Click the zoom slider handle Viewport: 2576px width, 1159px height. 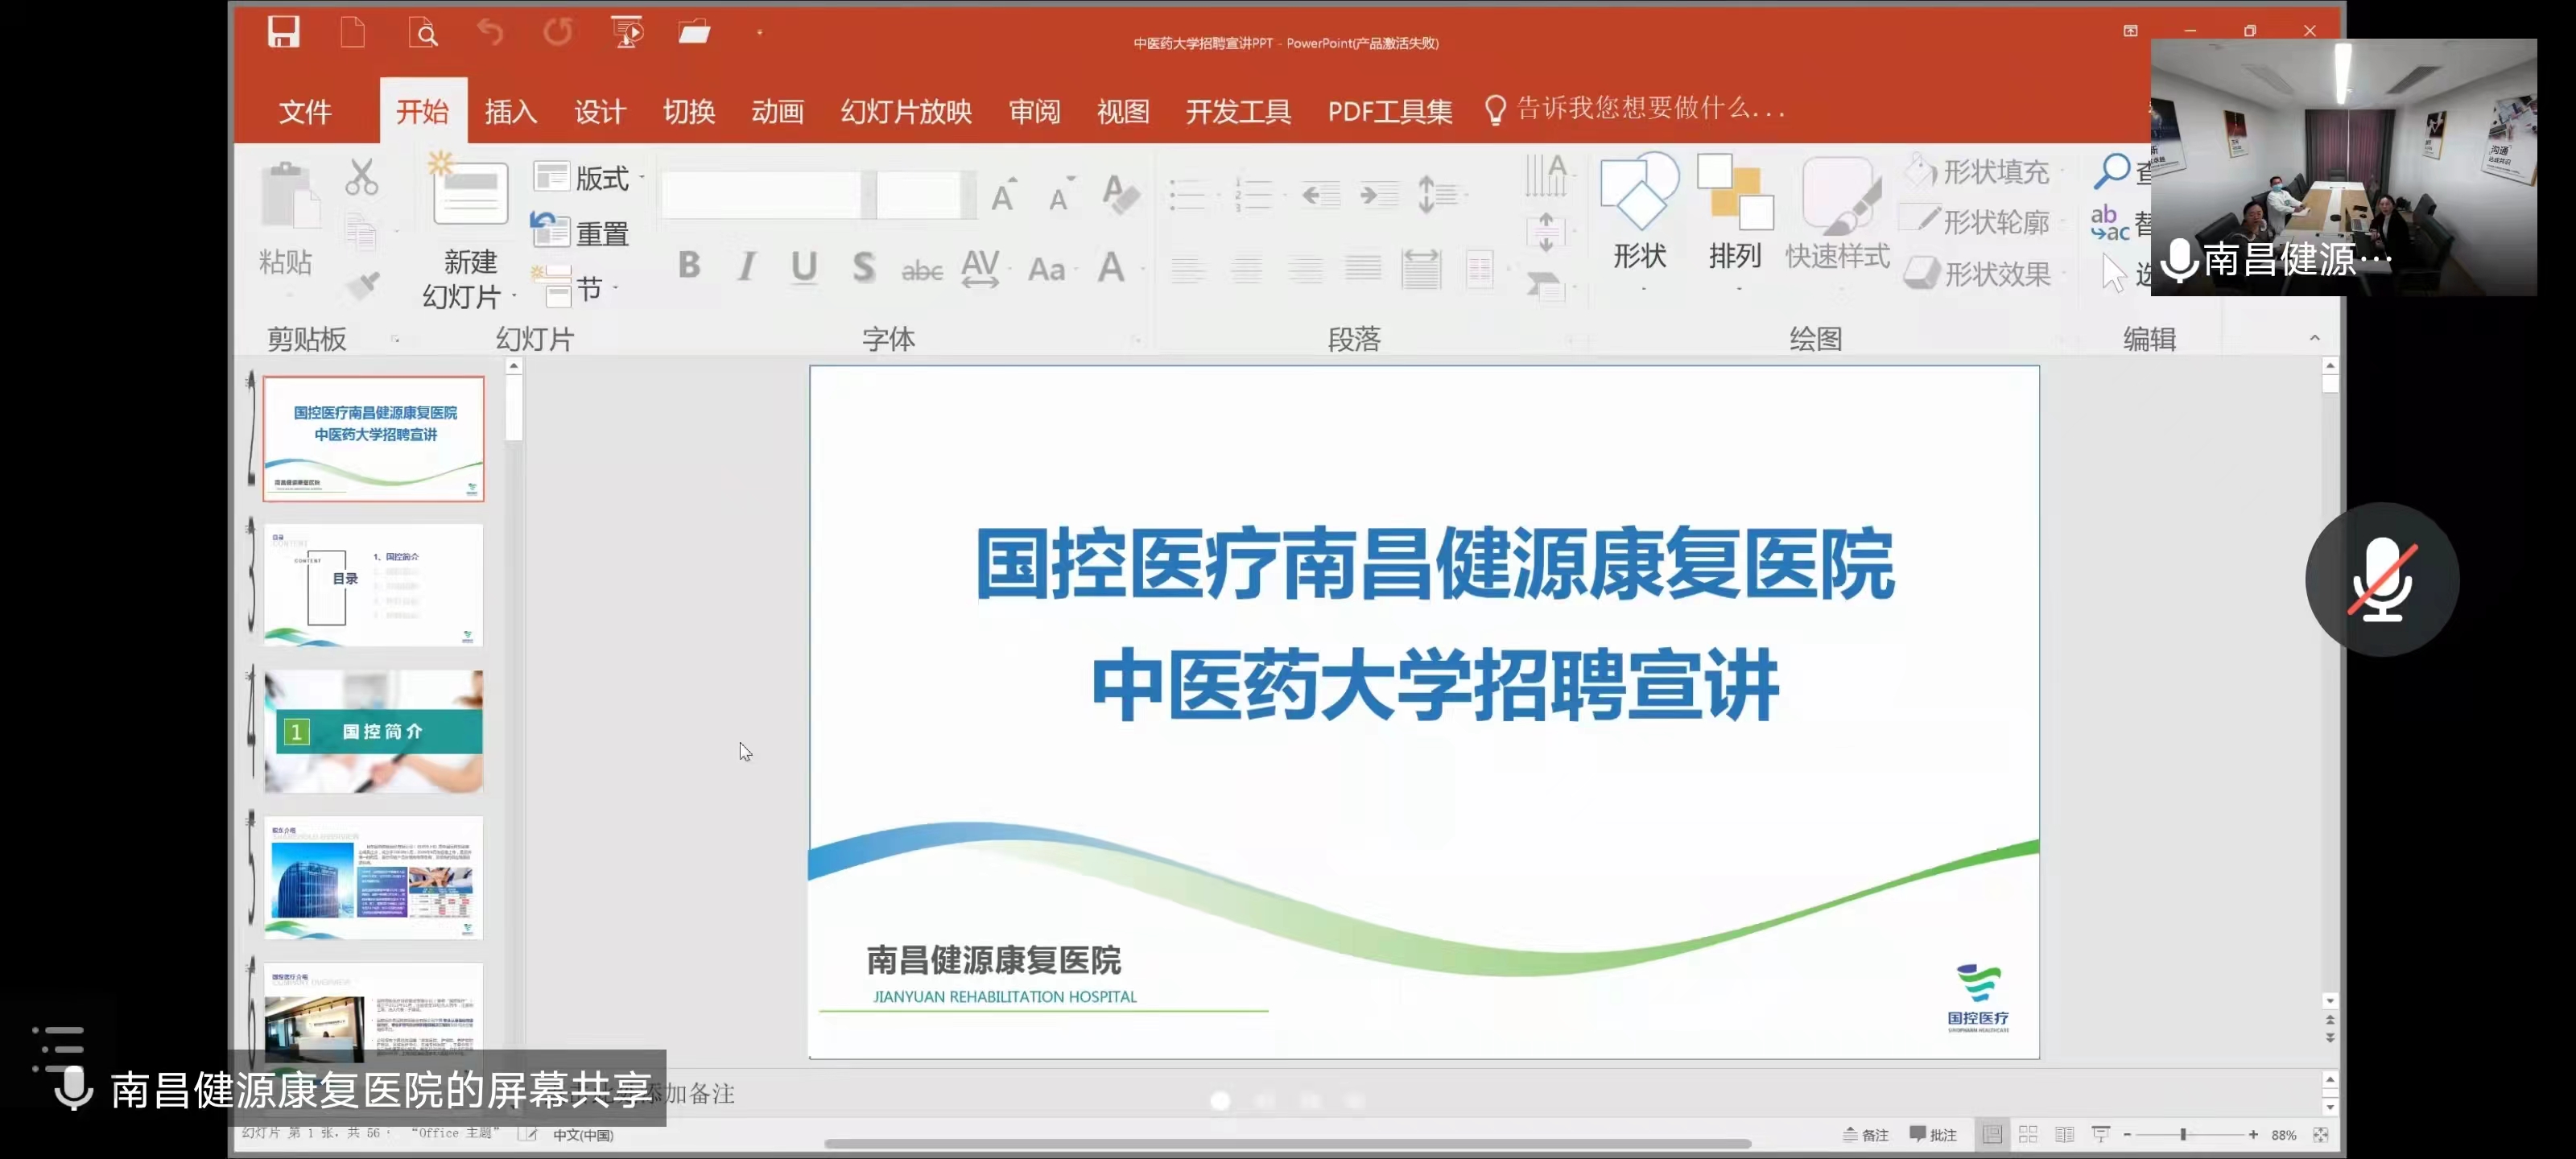pyautogui.click(x=2183, y=1134)
